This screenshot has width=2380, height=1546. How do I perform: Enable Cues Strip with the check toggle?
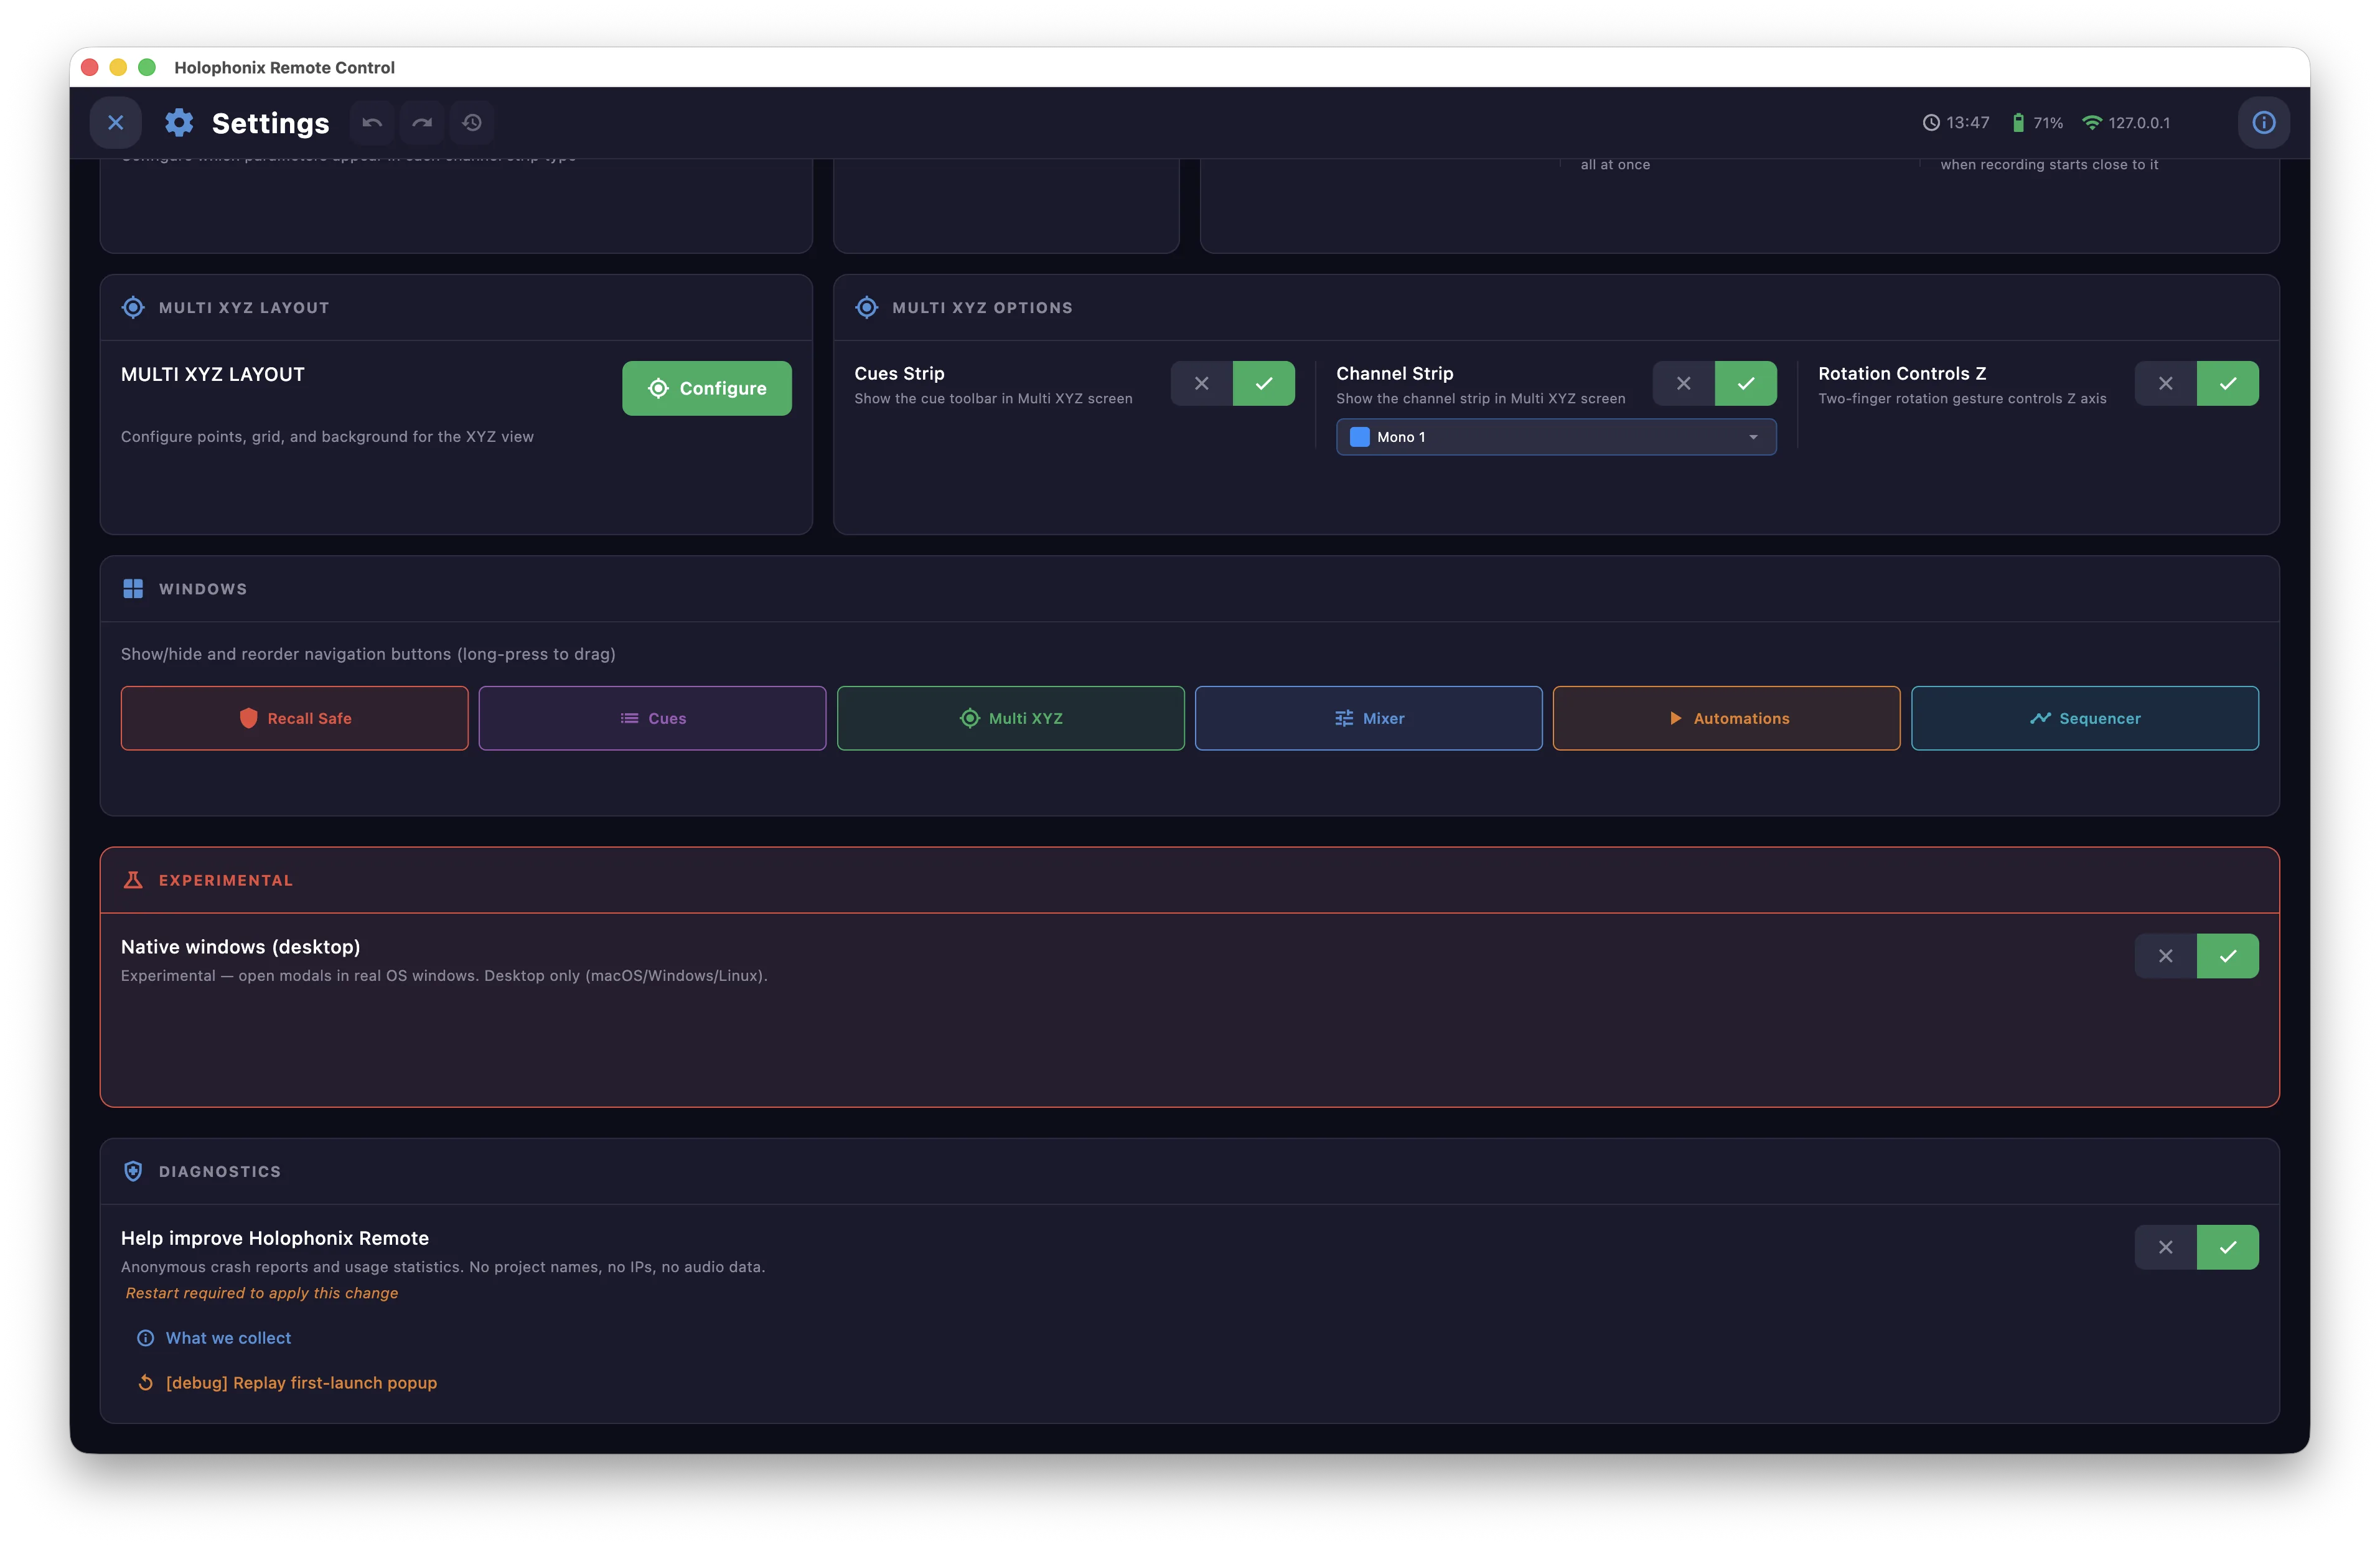tap(1263, 383)
